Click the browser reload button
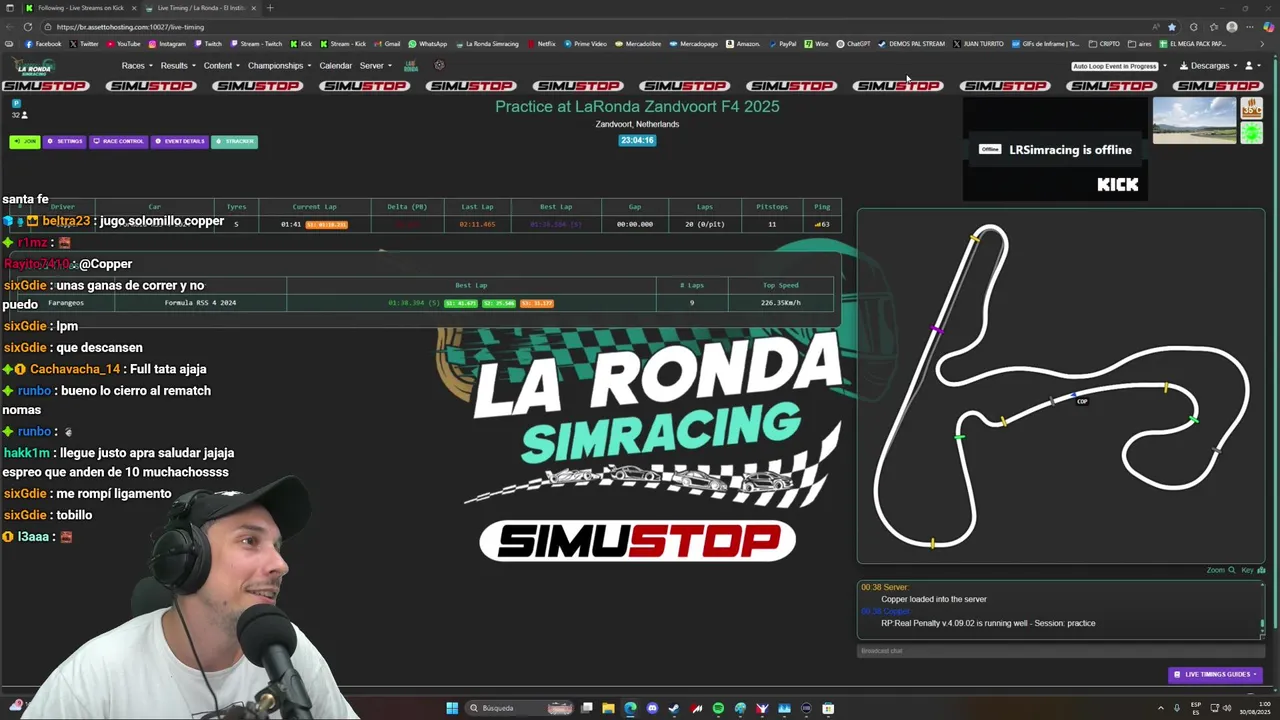The height and width of the screenshot is (720, 1280). 28,27
